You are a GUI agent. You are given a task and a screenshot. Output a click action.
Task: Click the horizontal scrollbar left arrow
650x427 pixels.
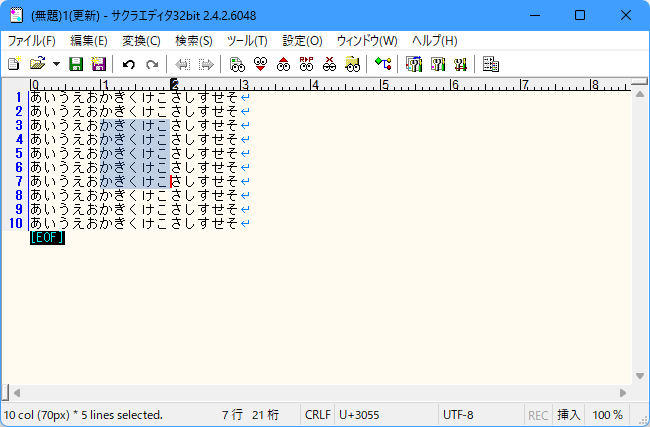click(17, 393)
